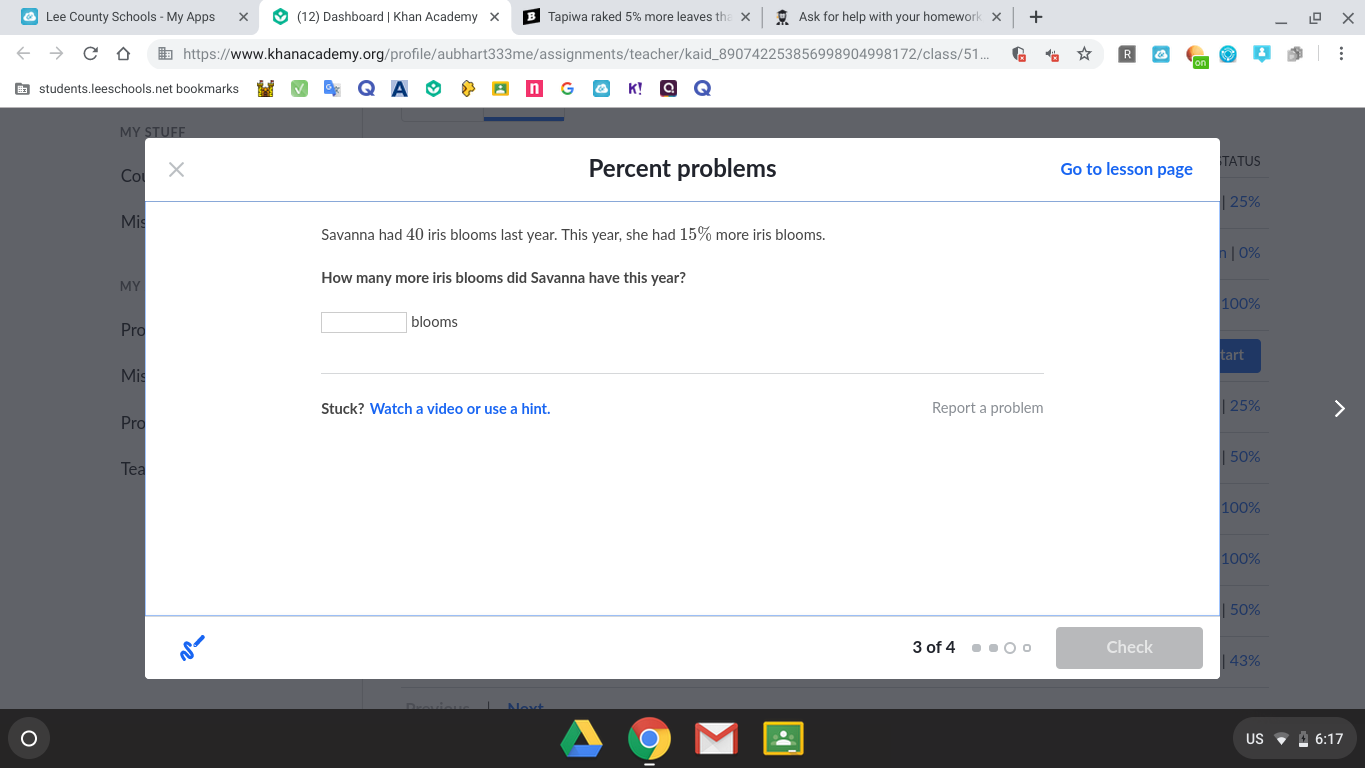Open the students.leeschools.net bookmarks folder
Viewport: 1365px width, 768px height.
click(x=127, y=89)
